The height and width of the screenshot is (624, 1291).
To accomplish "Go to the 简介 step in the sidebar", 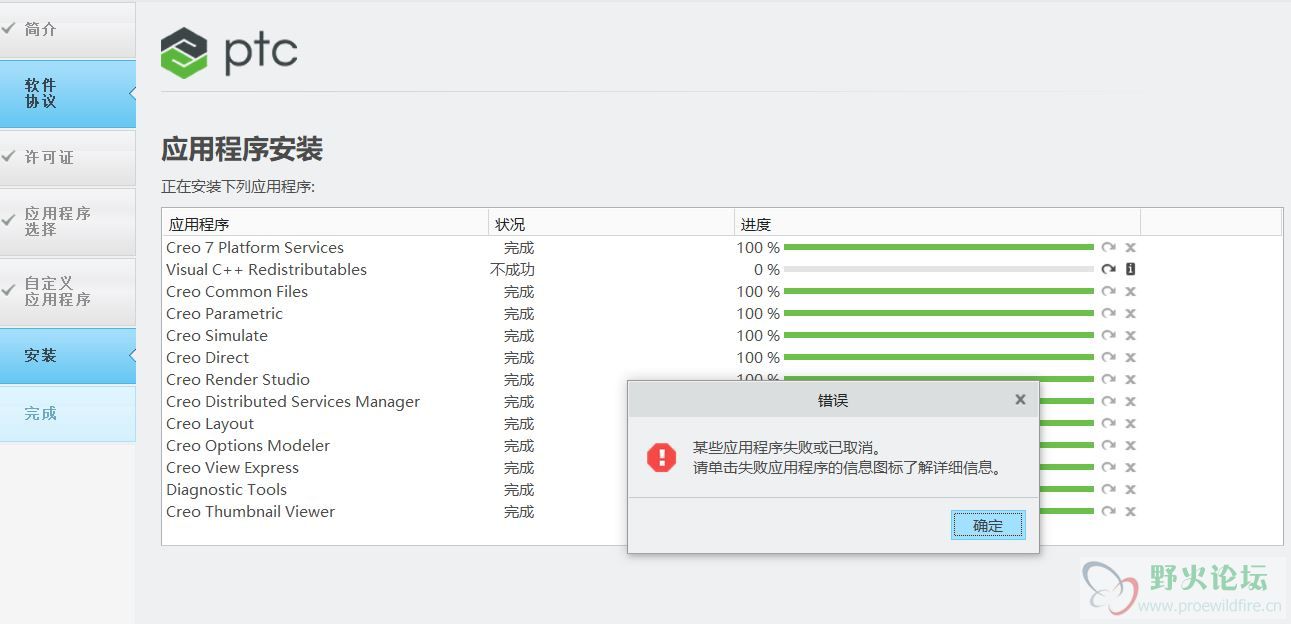I will (67, 30).
